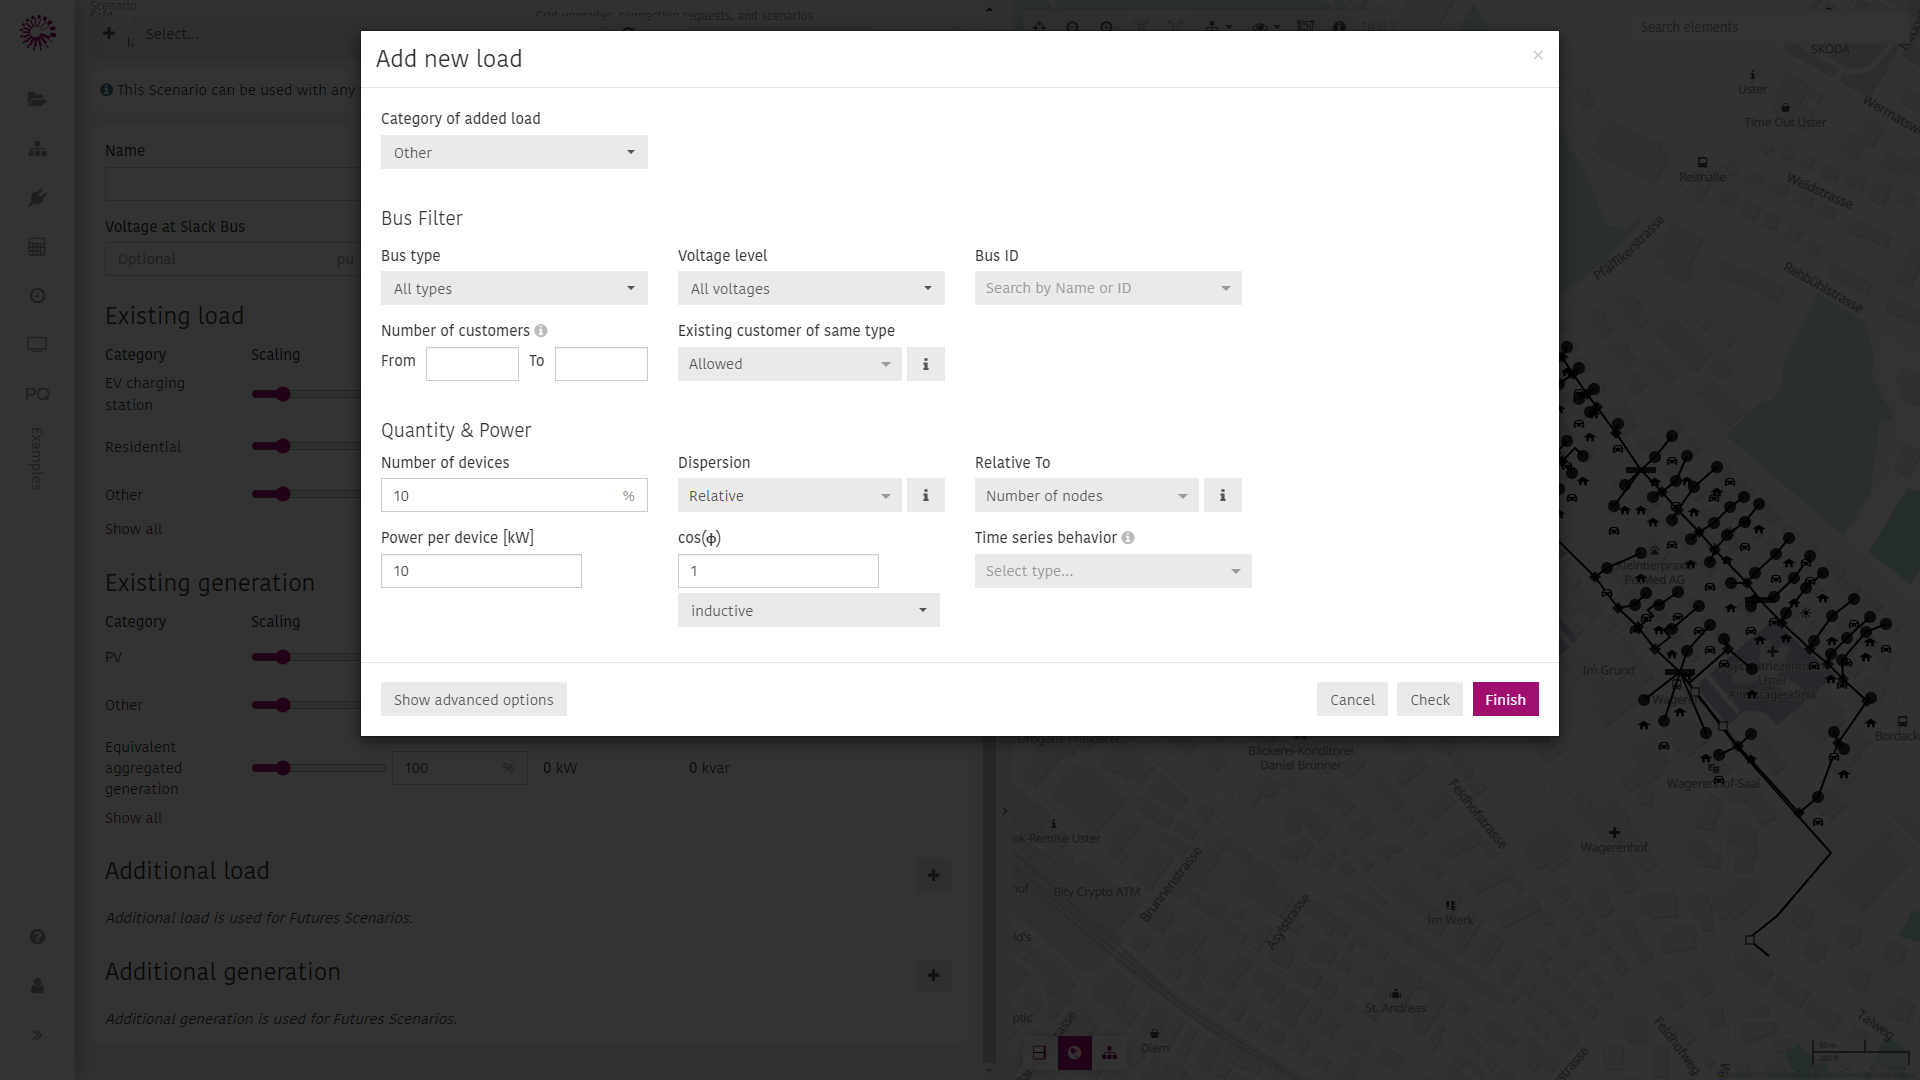Open the PQ item in left sidebar
Screen dimensions: 1920x1080
(37, 393)
